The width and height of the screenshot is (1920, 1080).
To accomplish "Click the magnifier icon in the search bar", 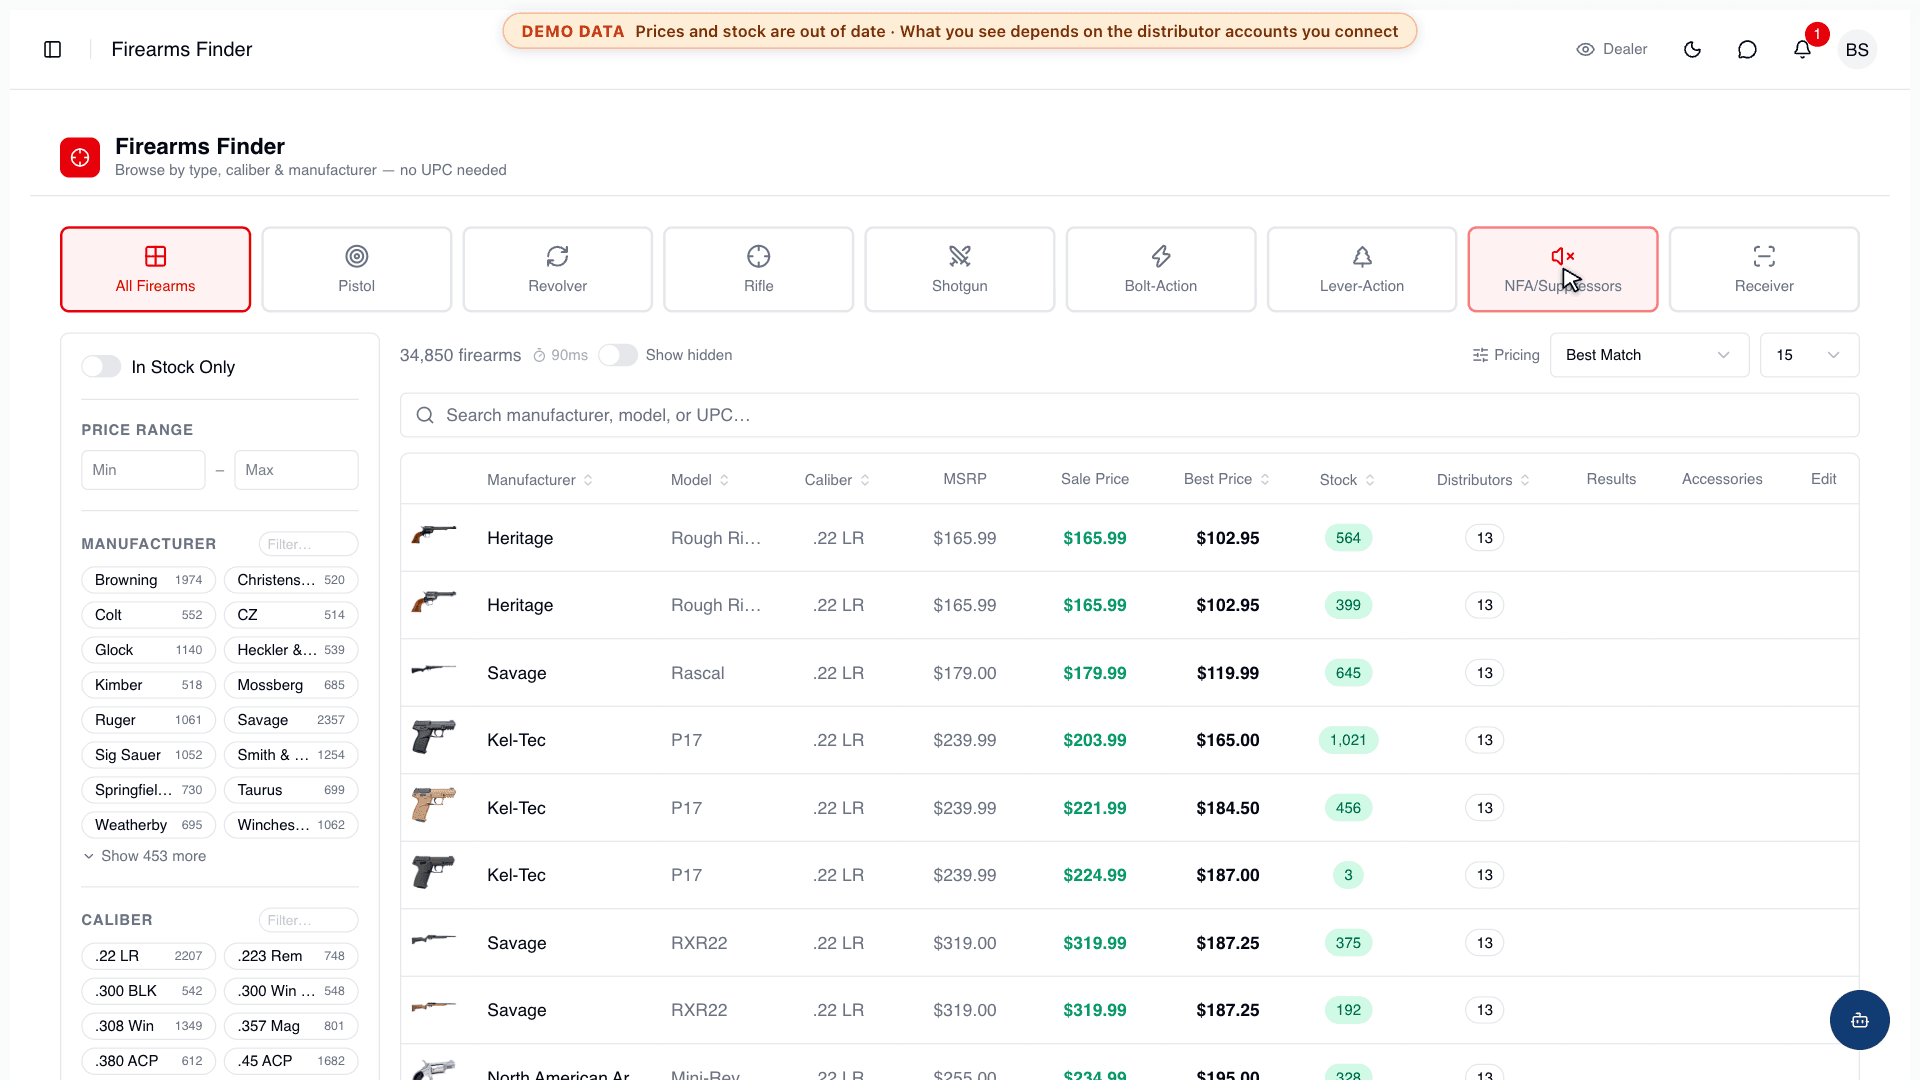I will coord(425,415).
